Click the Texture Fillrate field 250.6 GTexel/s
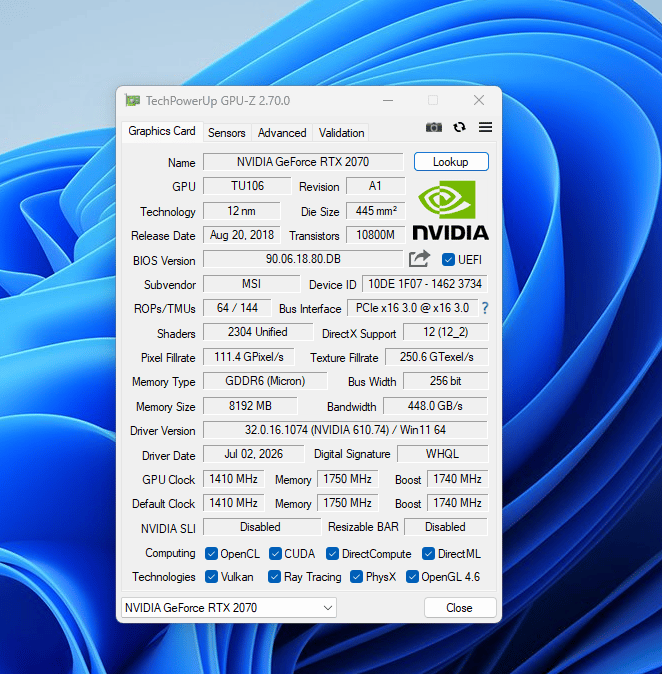 click(436, 357)
